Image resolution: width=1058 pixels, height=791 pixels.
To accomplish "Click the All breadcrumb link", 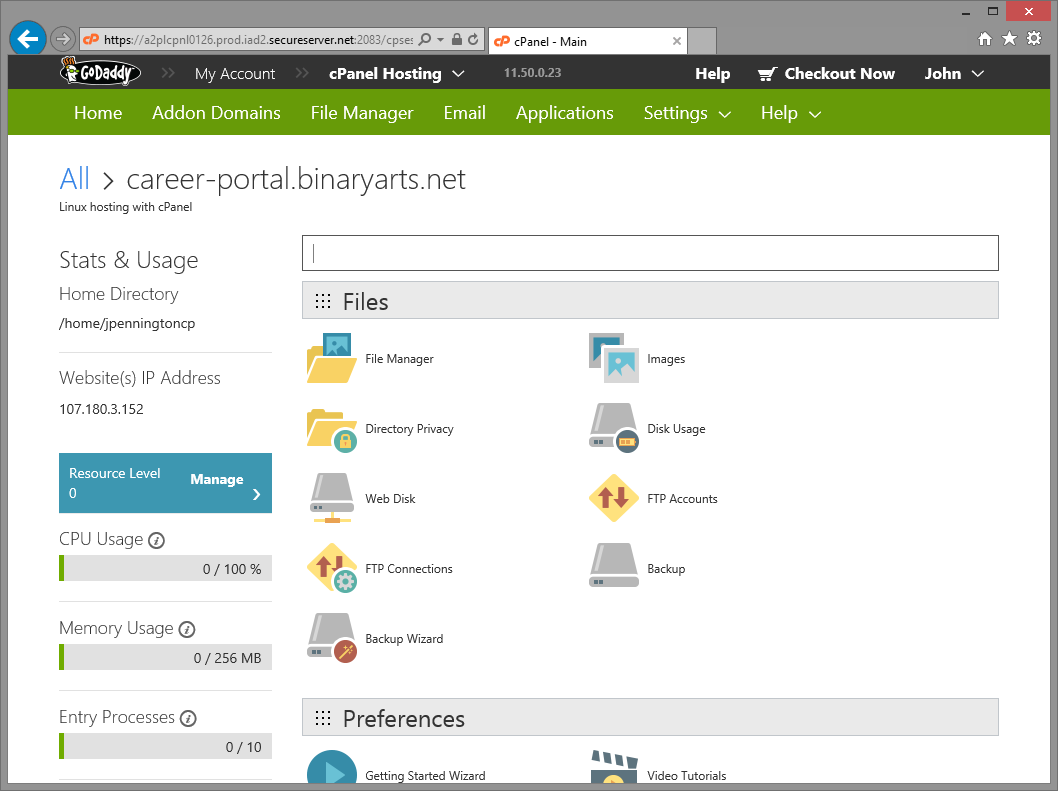I will click(74, 179).
